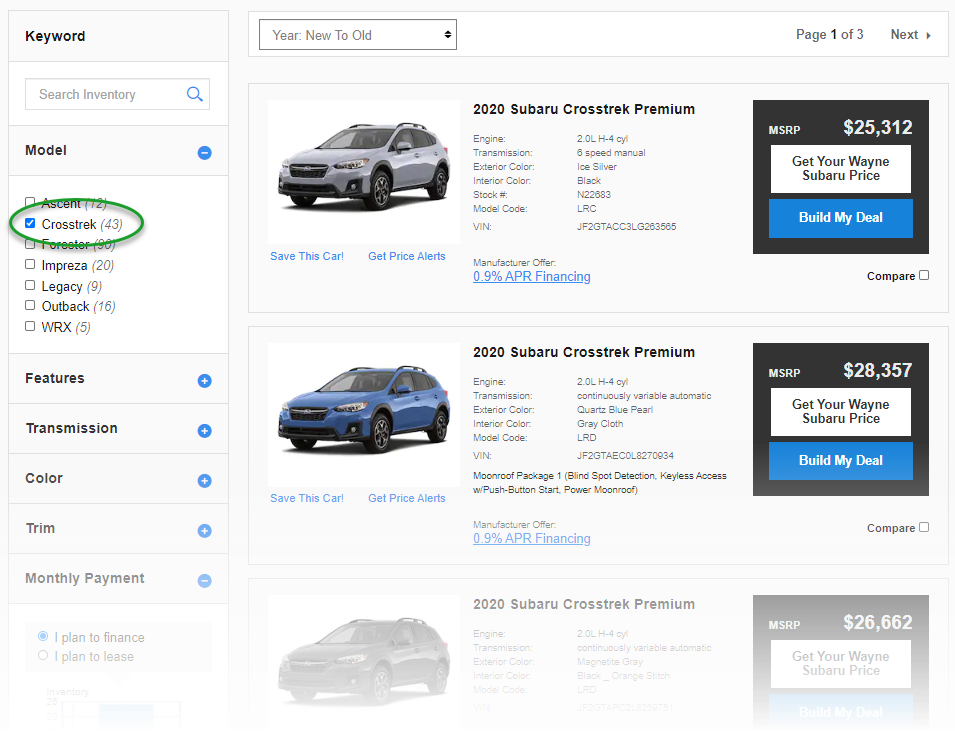The image size is (955, 732).
Task: Click Get Your Wayne Subaru Price for $28,357 car
Action: pos(840,412)
